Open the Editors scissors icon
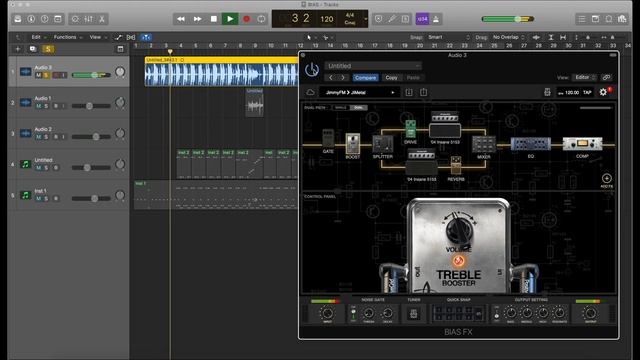This screenshot has height=360, width=640. pos(102,19)
